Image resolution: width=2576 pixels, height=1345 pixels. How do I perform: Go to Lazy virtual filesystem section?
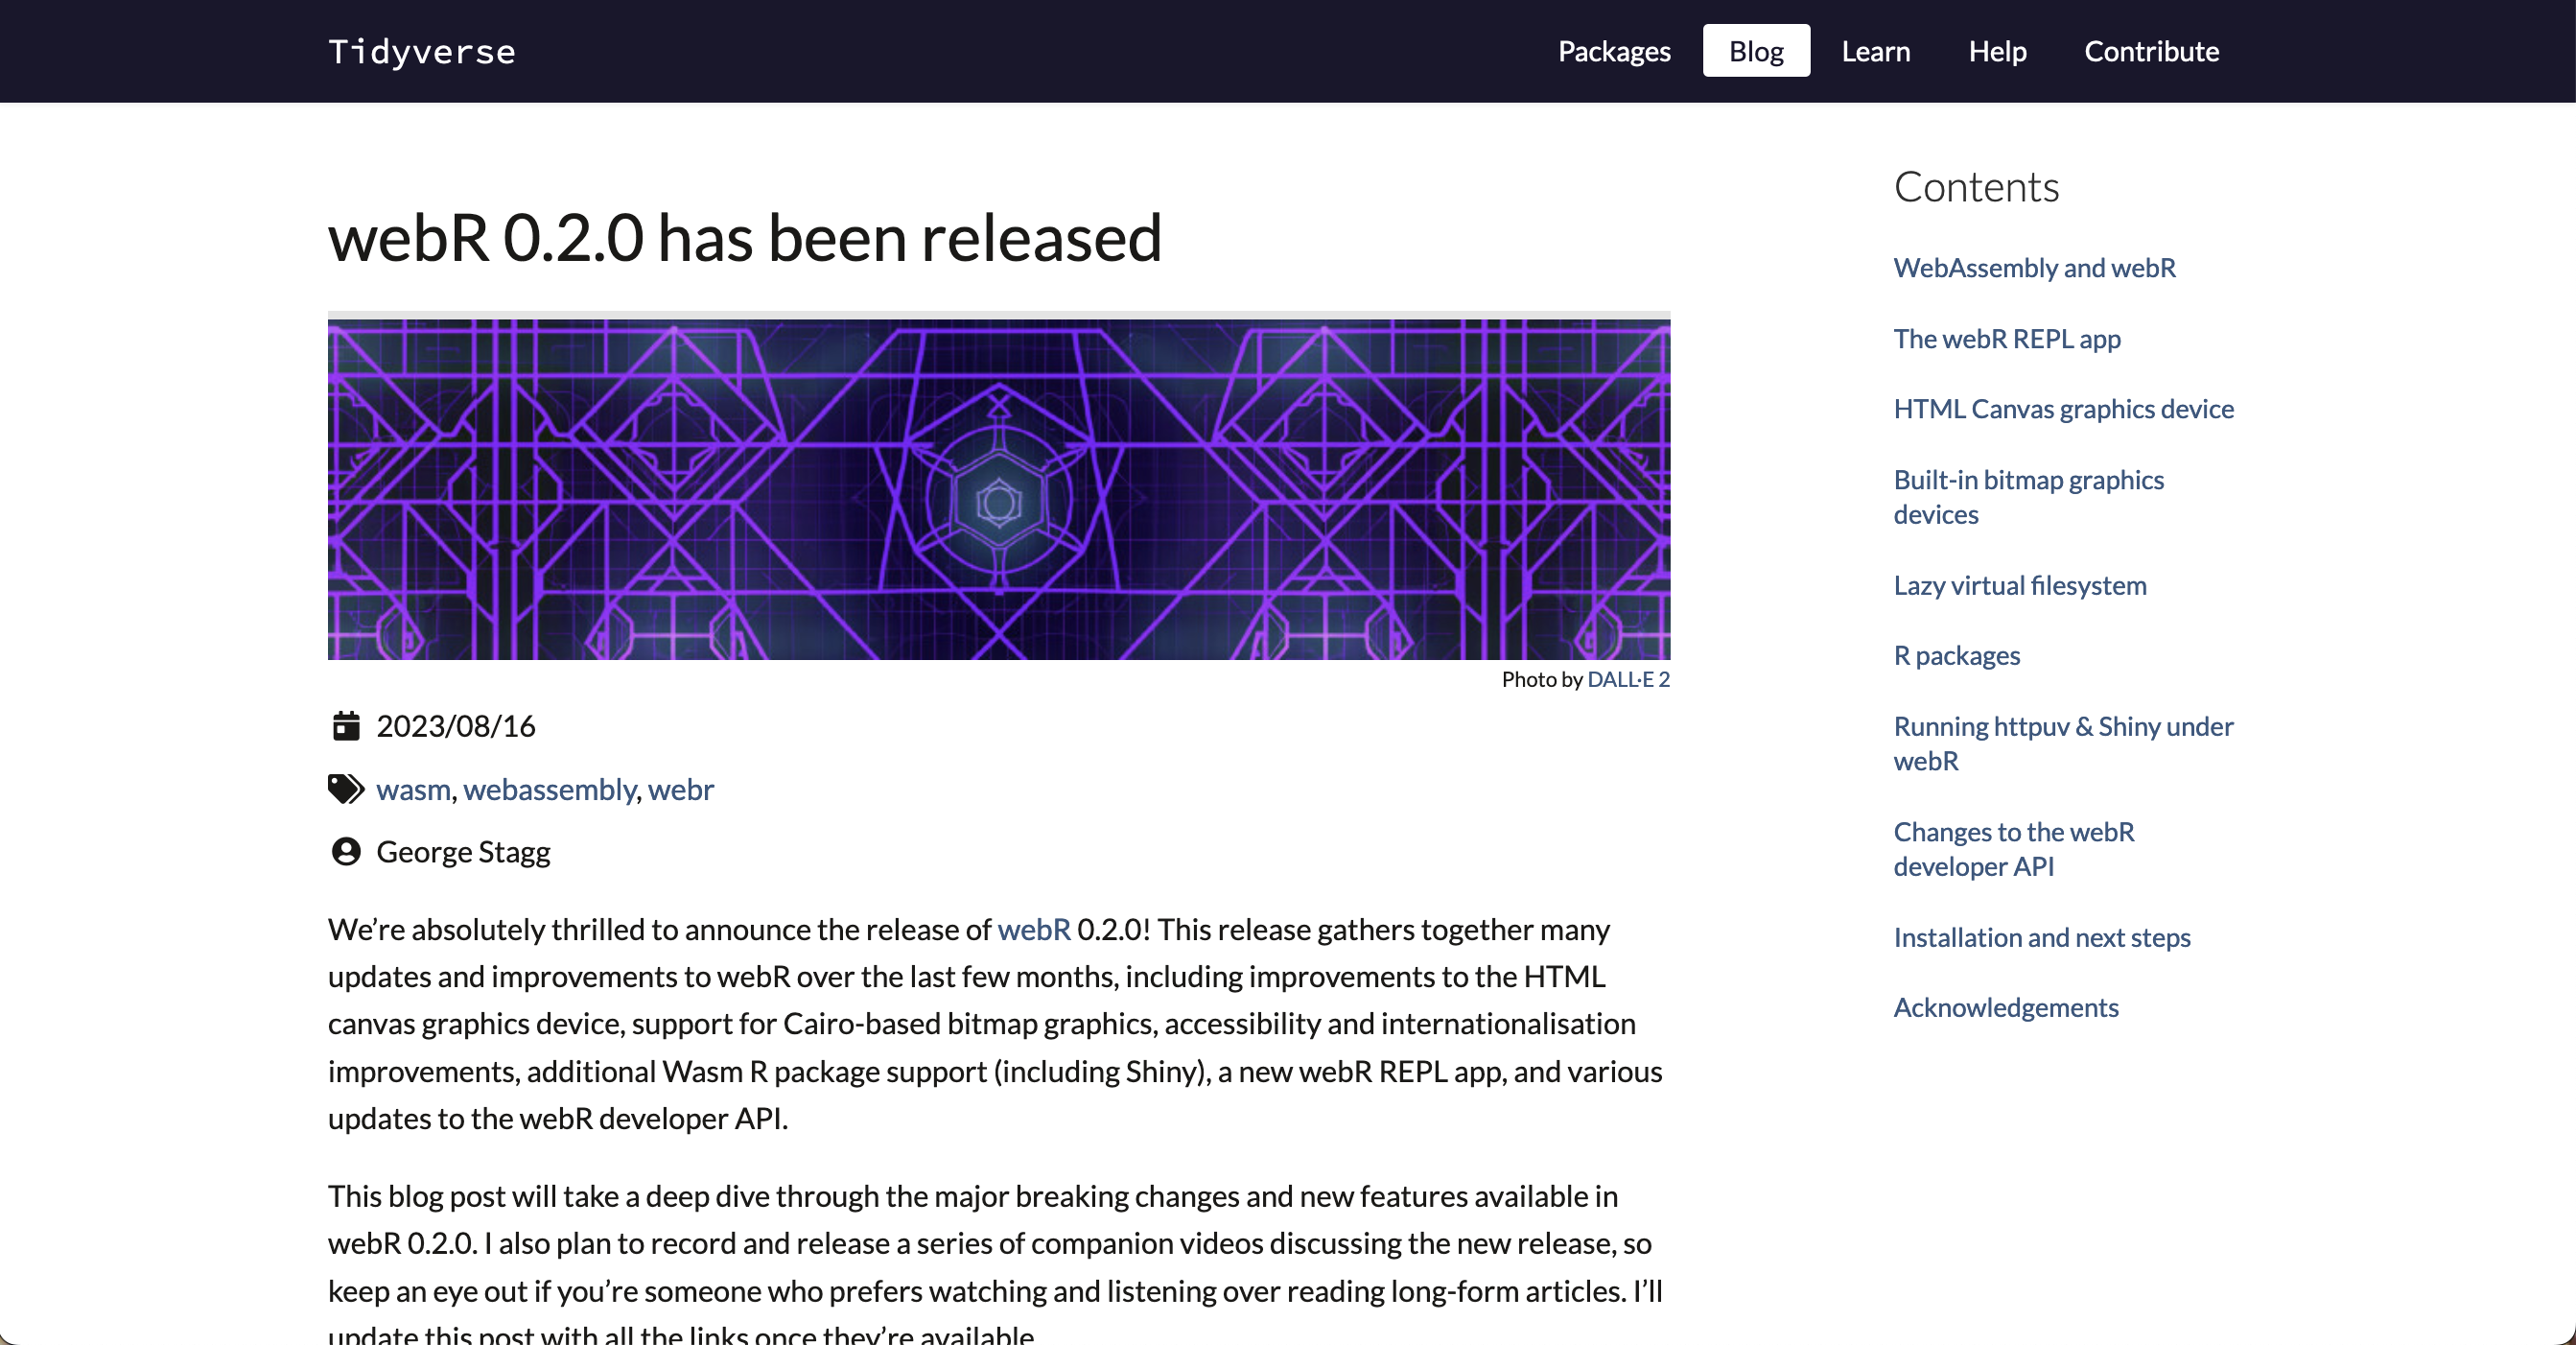pos(2019,586)
